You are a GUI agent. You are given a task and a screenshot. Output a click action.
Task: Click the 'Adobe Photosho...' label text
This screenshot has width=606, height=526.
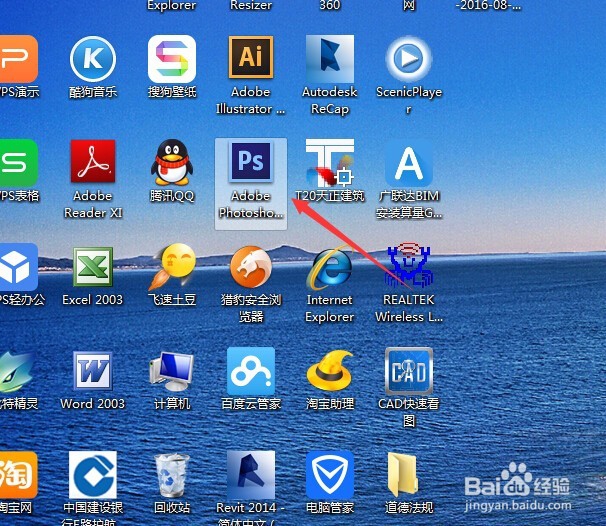(251, 204)
